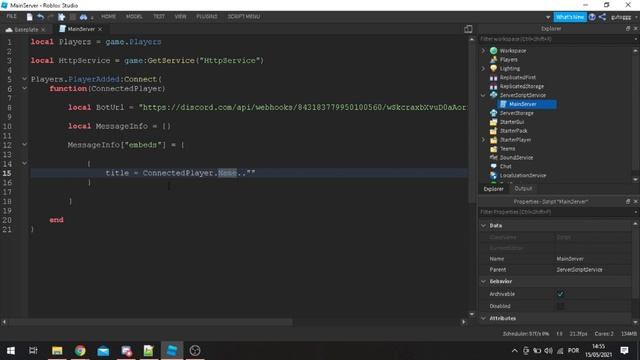Image resolution: width=640 pixels, height=360 pixels.
Task: Close the MainServer script tab
Action: (100, 29)
